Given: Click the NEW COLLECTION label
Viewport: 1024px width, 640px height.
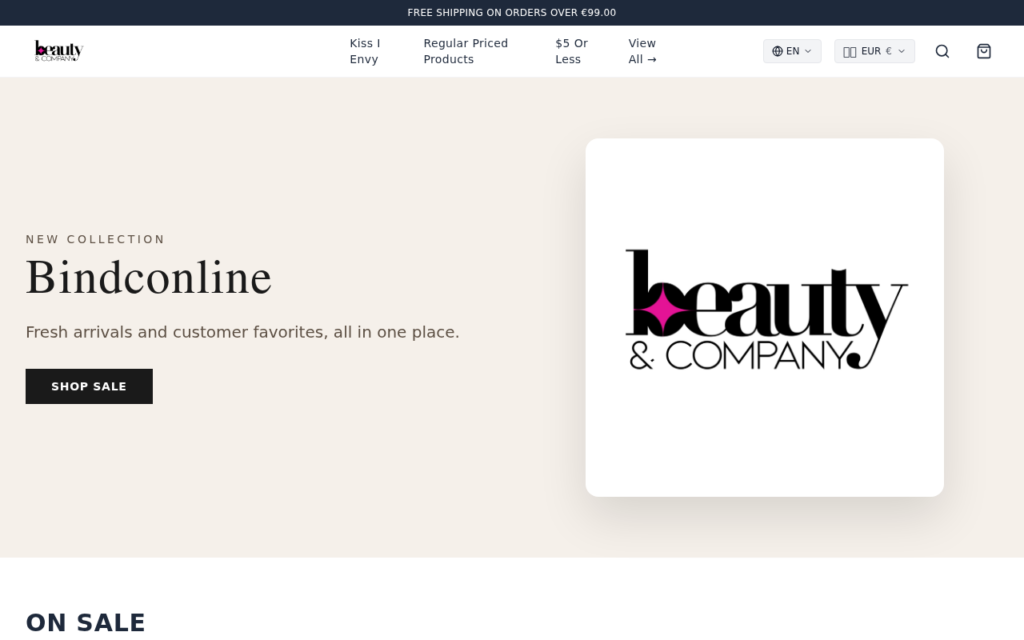Looking at the screenshot, I should (x=95, y=240).
